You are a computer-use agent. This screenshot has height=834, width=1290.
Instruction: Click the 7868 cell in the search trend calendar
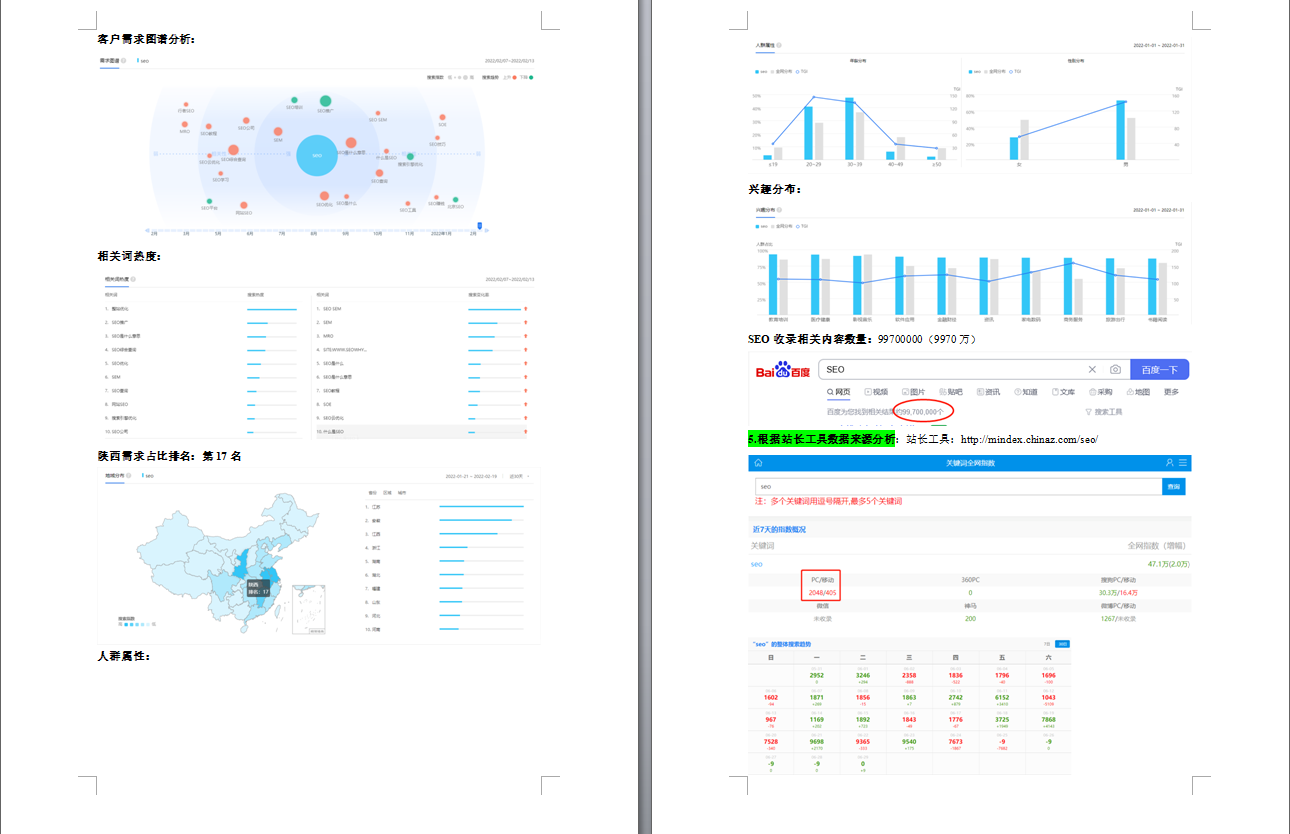point(1048,720)
